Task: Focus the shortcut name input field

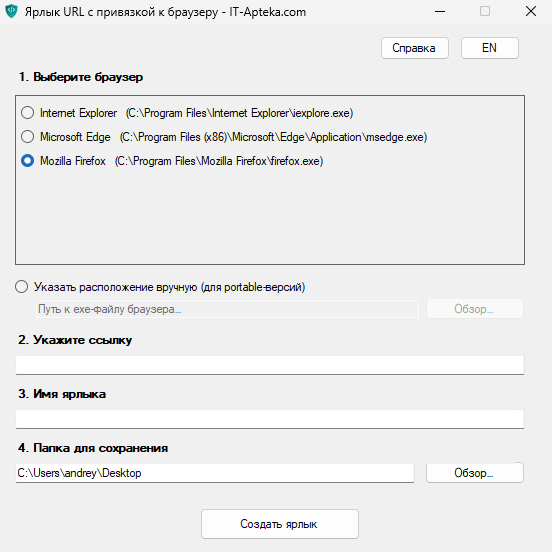Action: click(x=270, y=419)
